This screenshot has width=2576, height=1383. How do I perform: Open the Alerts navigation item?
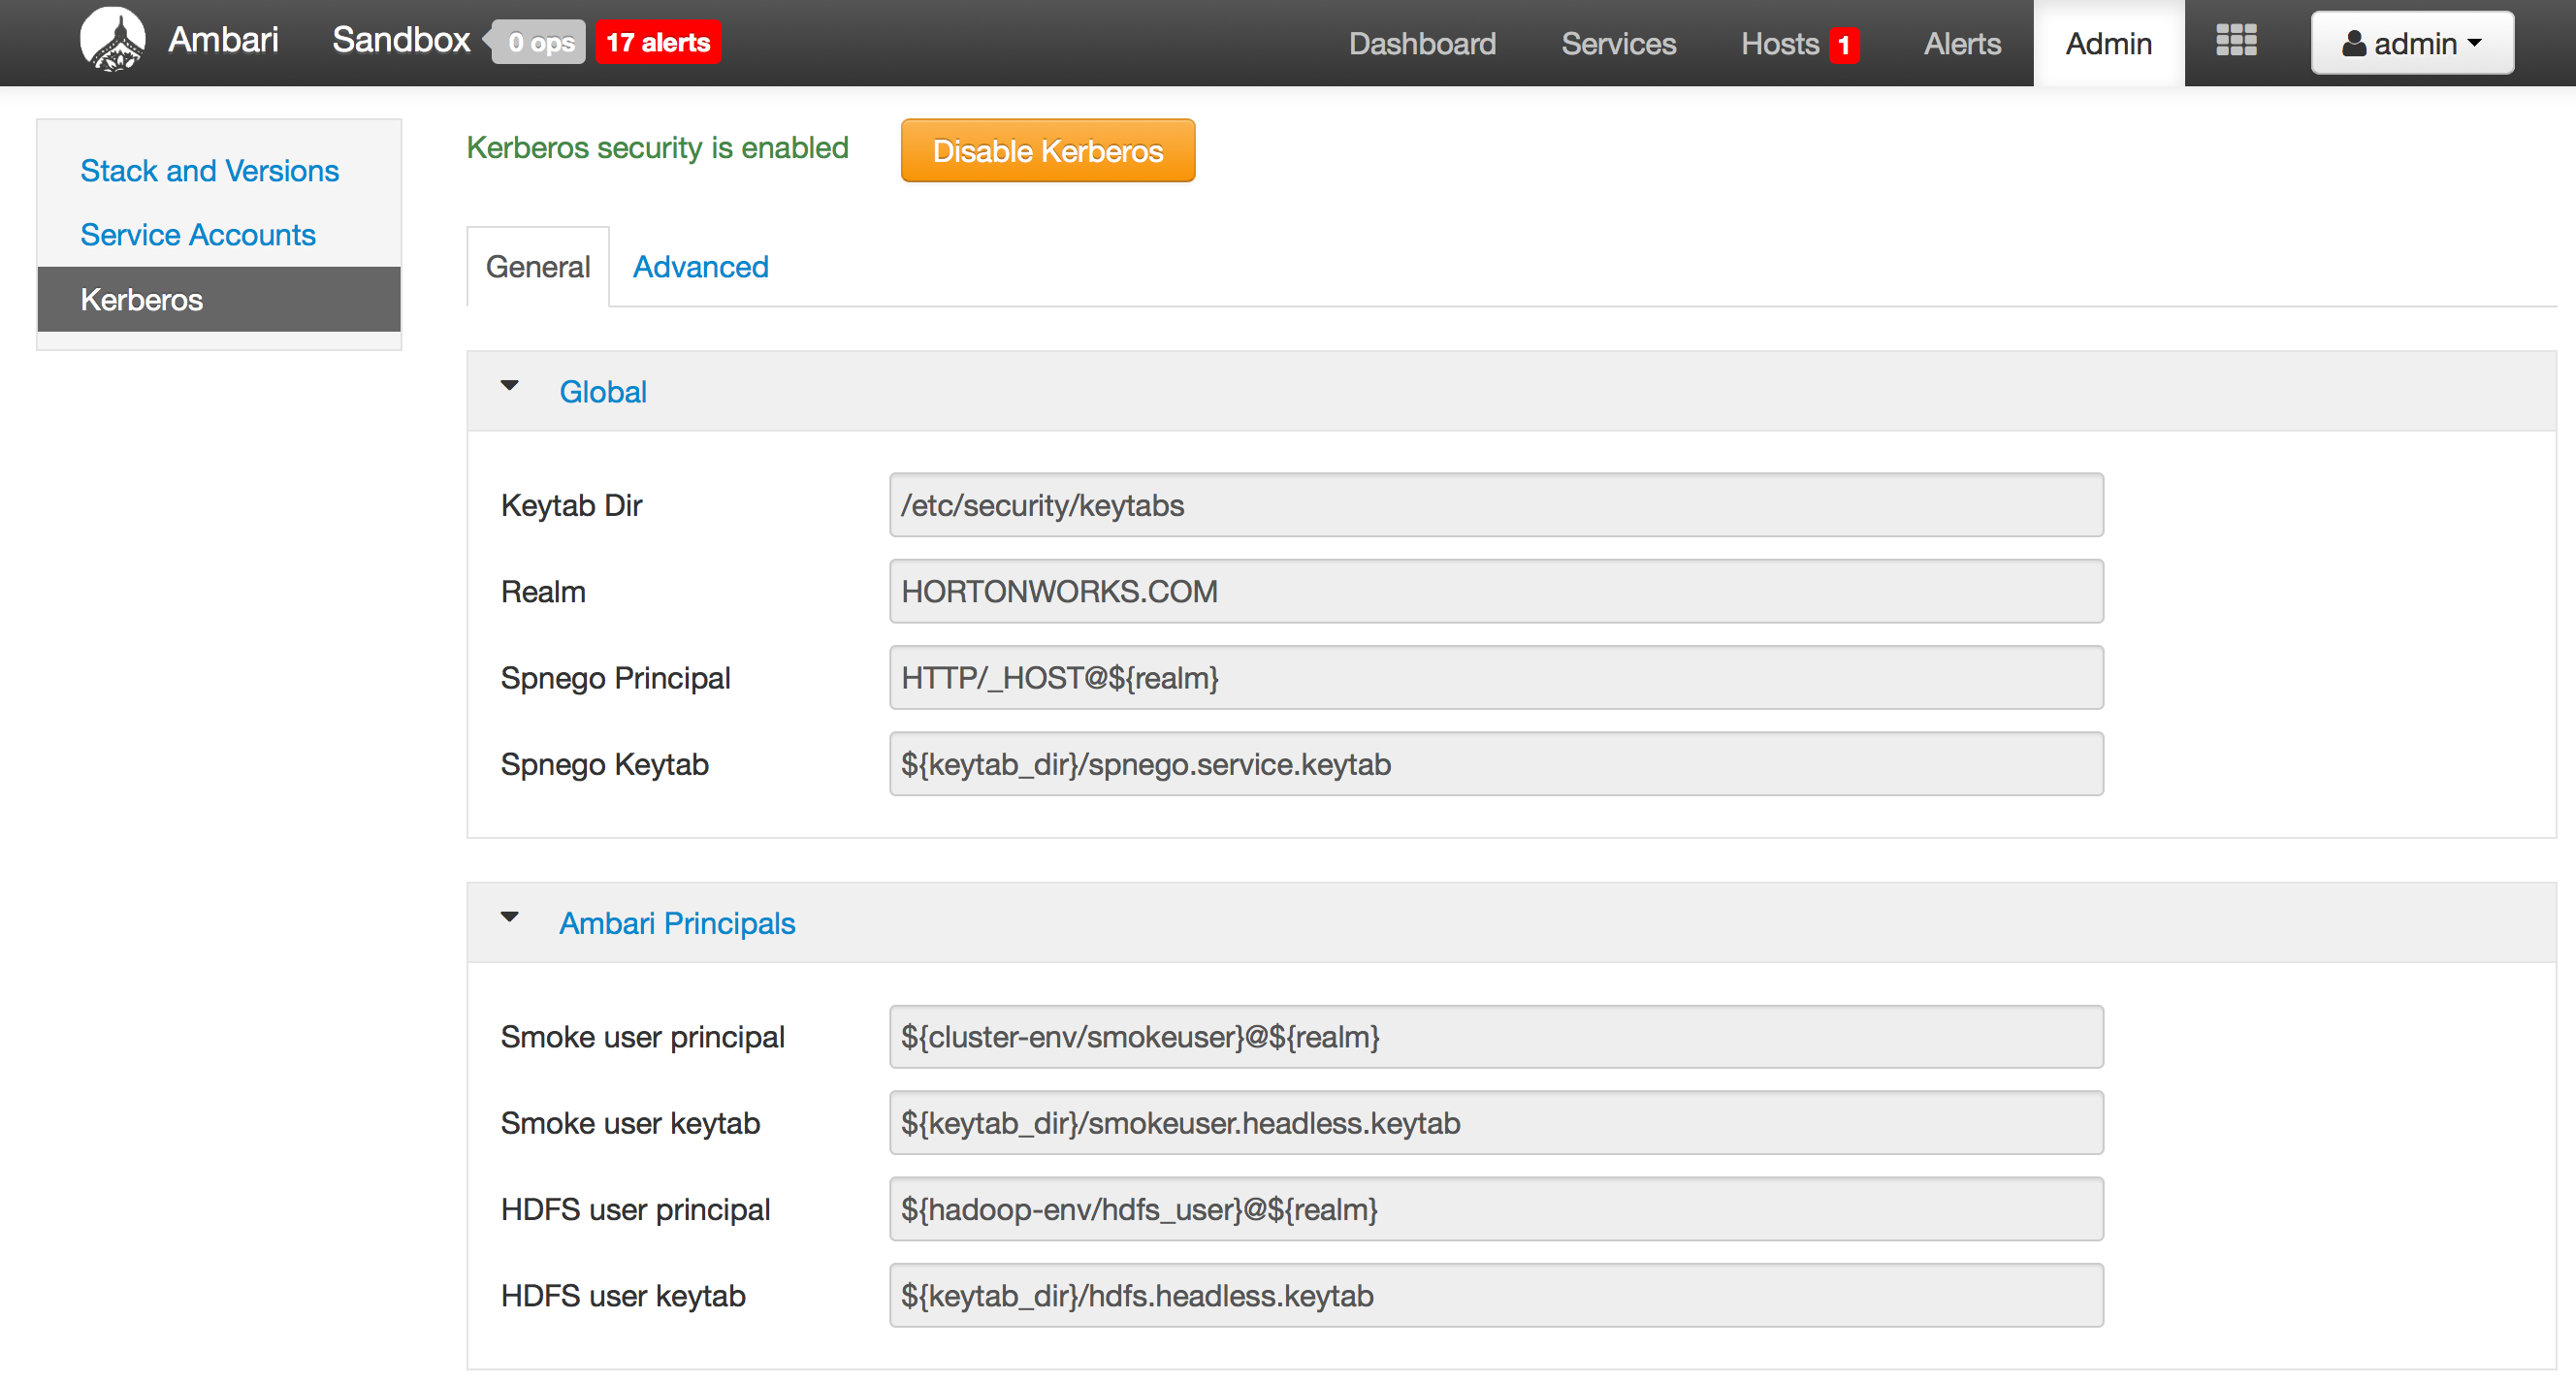(1962, 43)
